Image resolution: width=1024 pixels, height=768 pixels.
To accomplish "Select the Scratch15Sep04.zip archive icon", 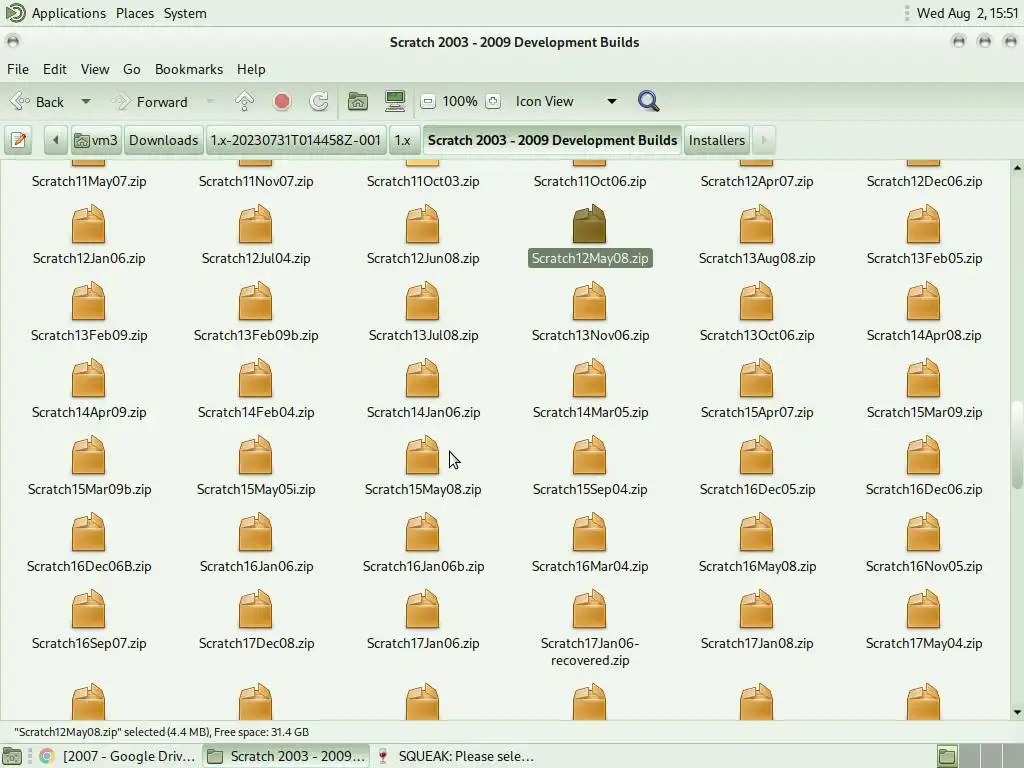I will (589, 455).
